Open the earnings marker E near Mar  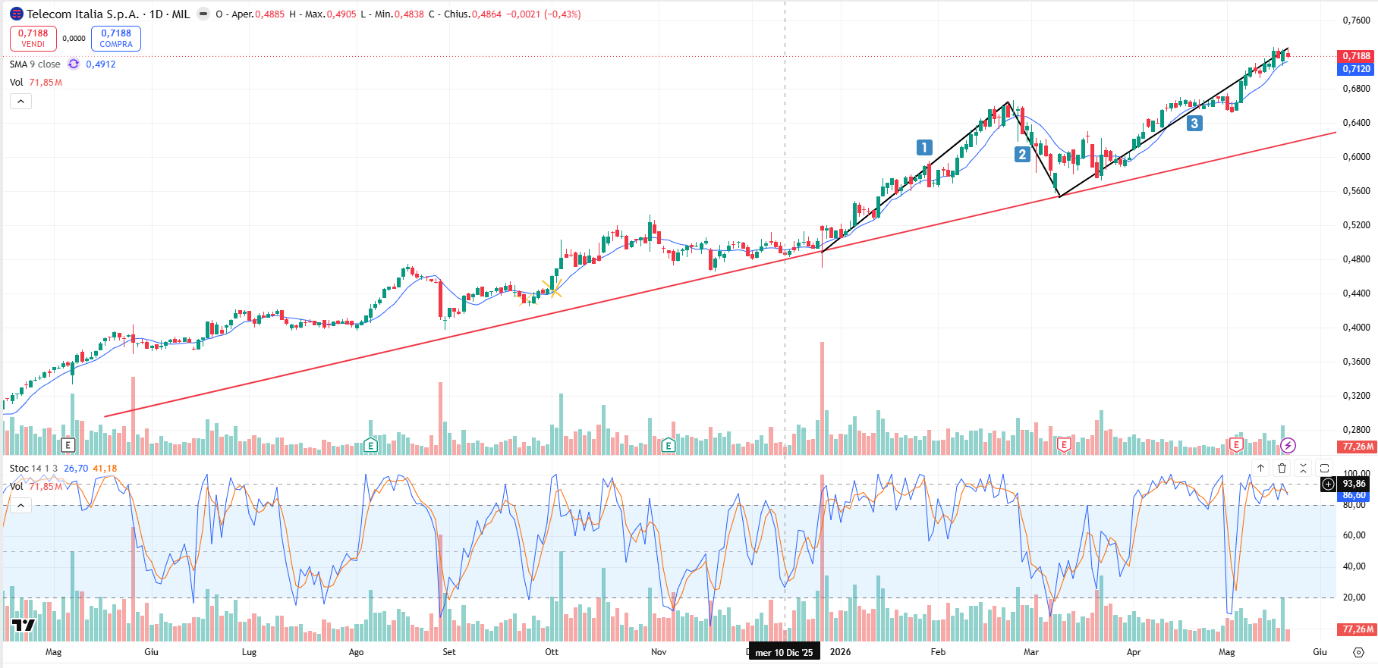click(x=1064, y=444)
